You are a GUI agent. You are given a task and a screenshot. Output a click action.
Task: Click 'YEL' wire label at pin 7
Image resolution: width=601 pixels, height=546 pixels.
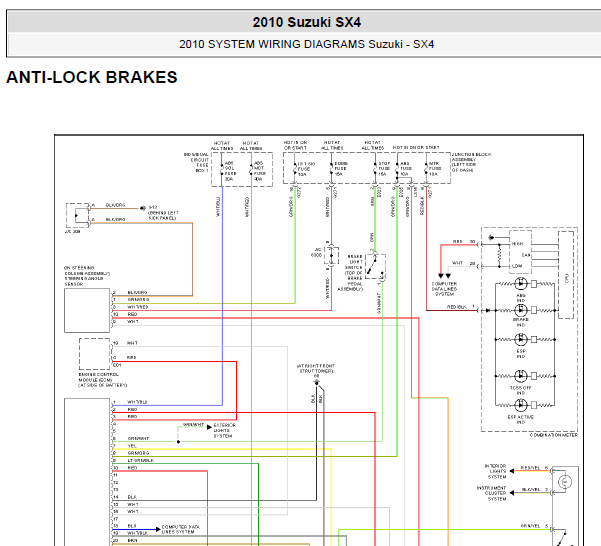[x=132, y=446]
